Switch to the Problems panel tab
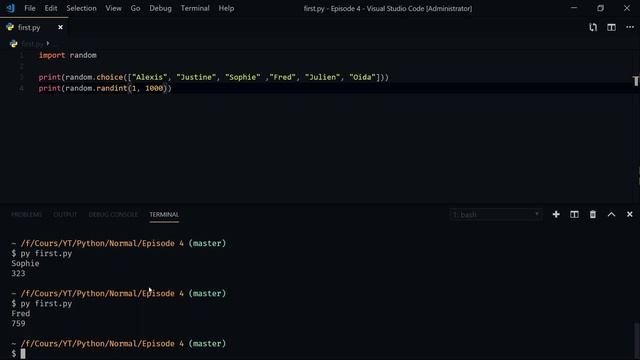The height and width of the screenshot is (360, 640). pos(27,215)
